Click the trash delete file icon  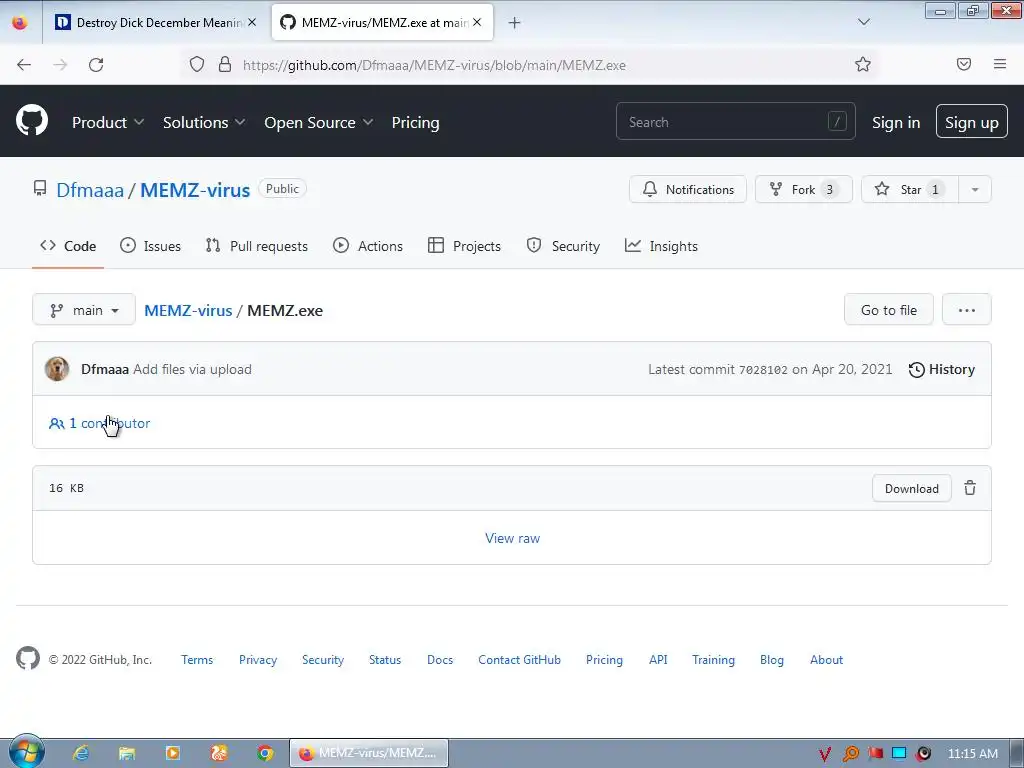coord(970,488)
